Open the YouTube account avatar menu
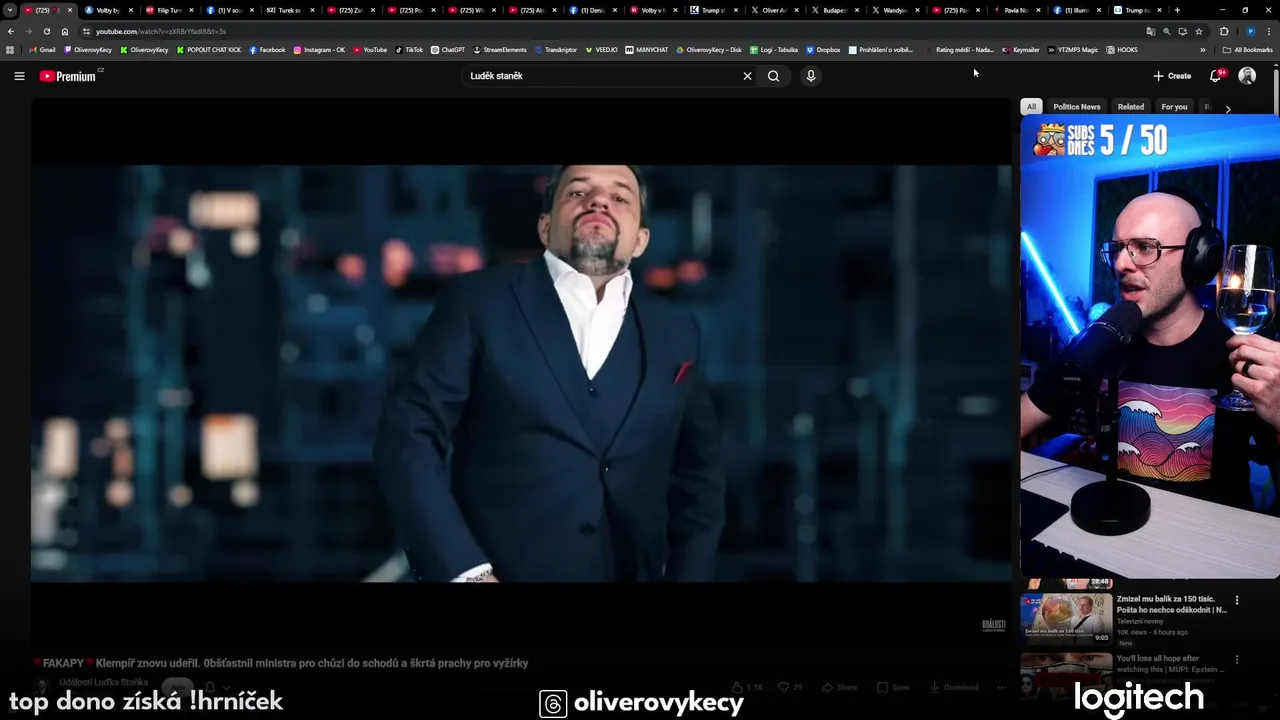 click(x=1247, y=76)
